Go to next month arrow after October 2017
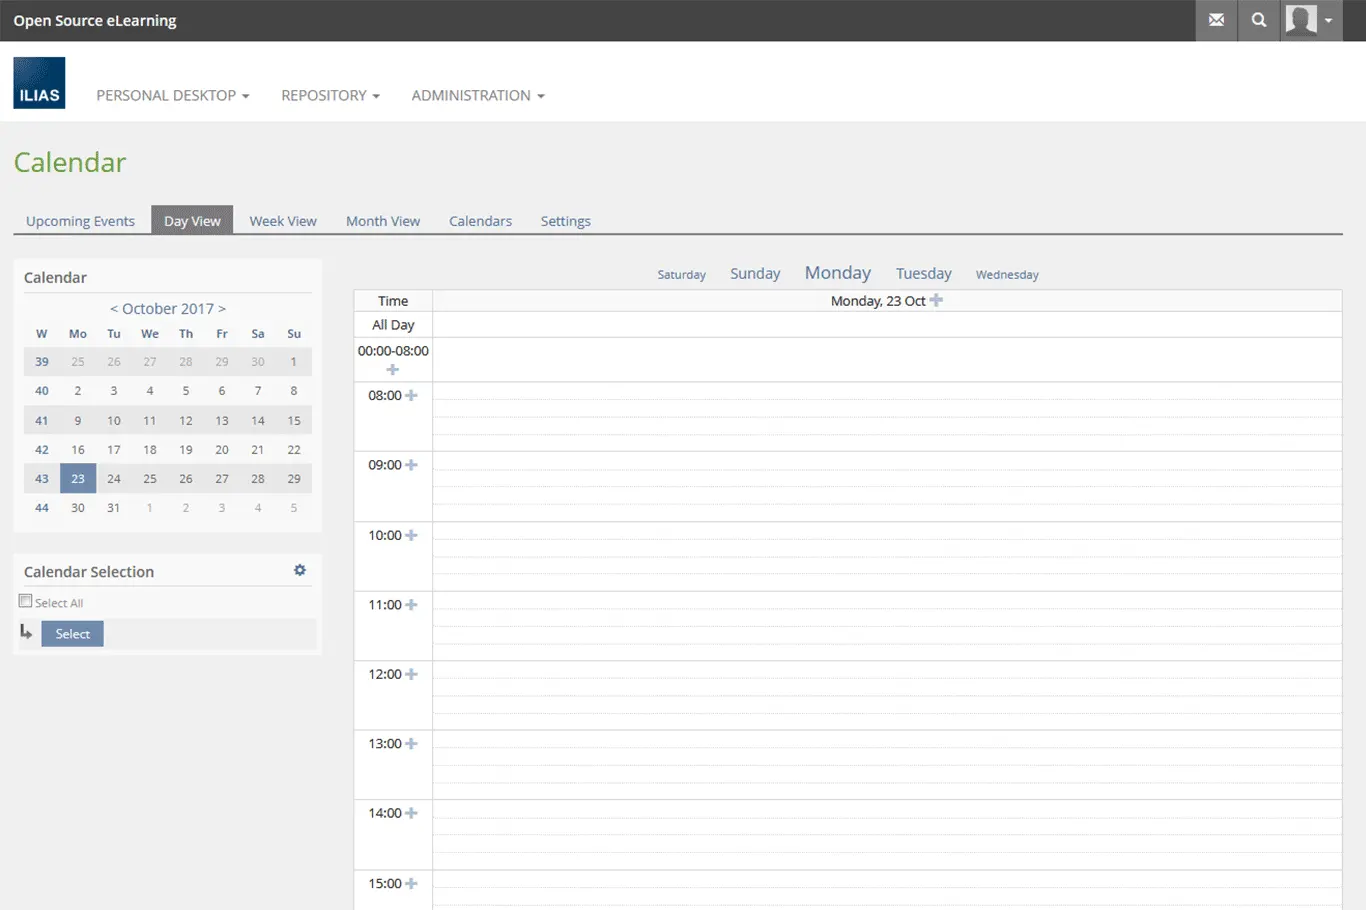This screenshot has width=1366, height=910. click(x=222, y=309)
